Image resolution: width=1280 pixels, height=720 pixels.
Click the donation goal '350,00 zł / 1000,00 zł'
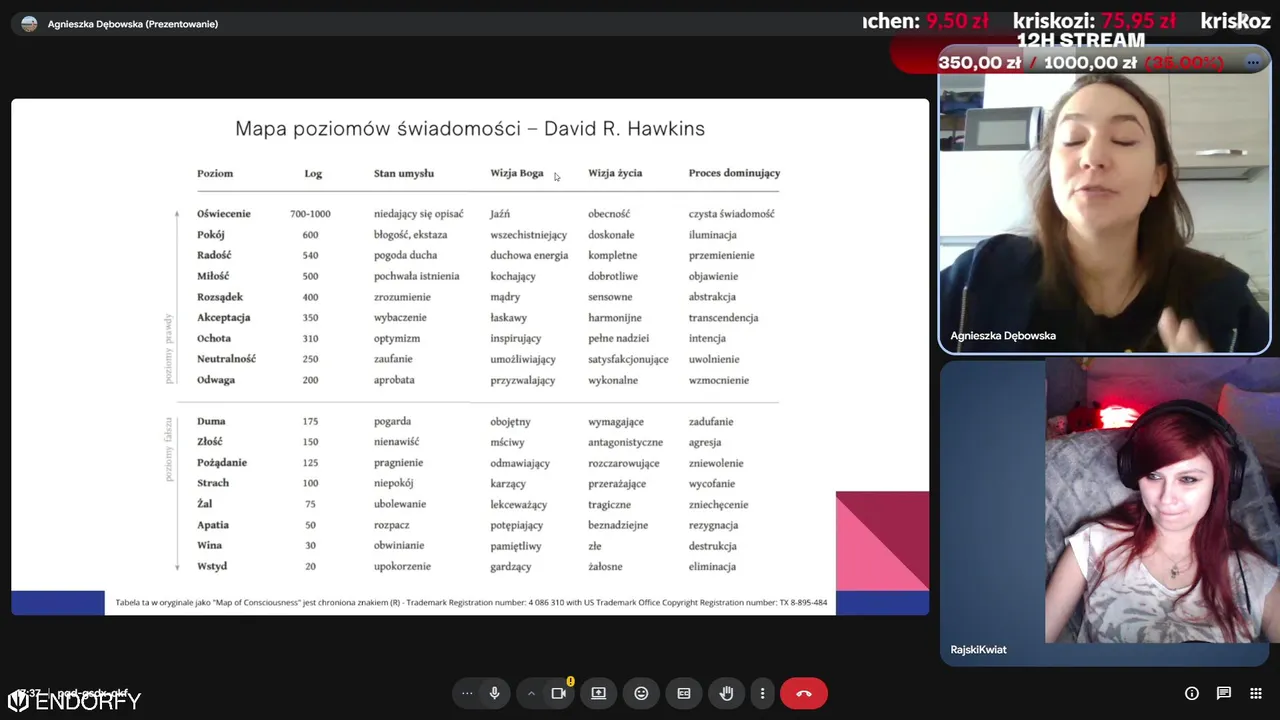click(1037, 63)
